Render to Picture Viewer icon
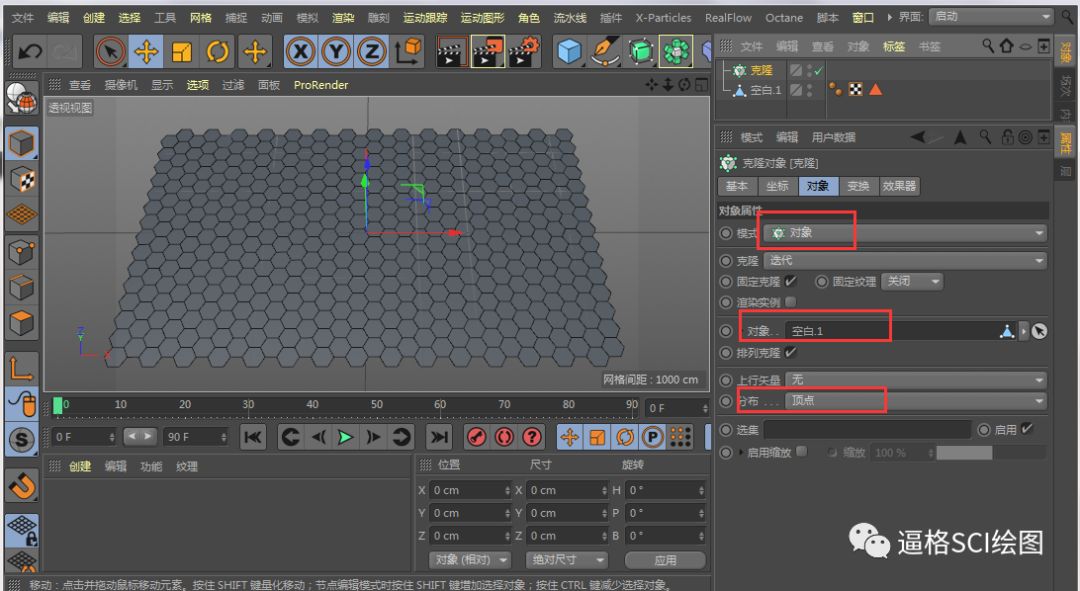This screenshot has height=591, width=1080. click(488, 52)
